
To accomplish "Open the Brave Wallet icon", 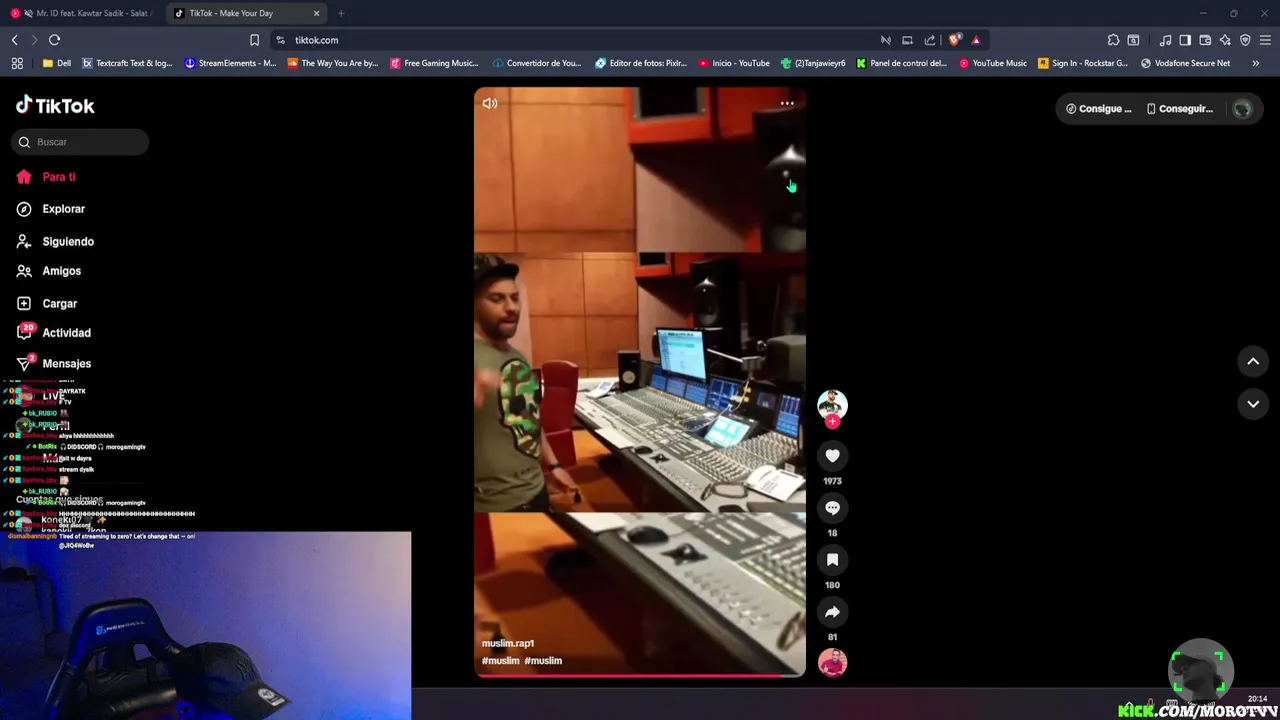I will coord(1205,40).
